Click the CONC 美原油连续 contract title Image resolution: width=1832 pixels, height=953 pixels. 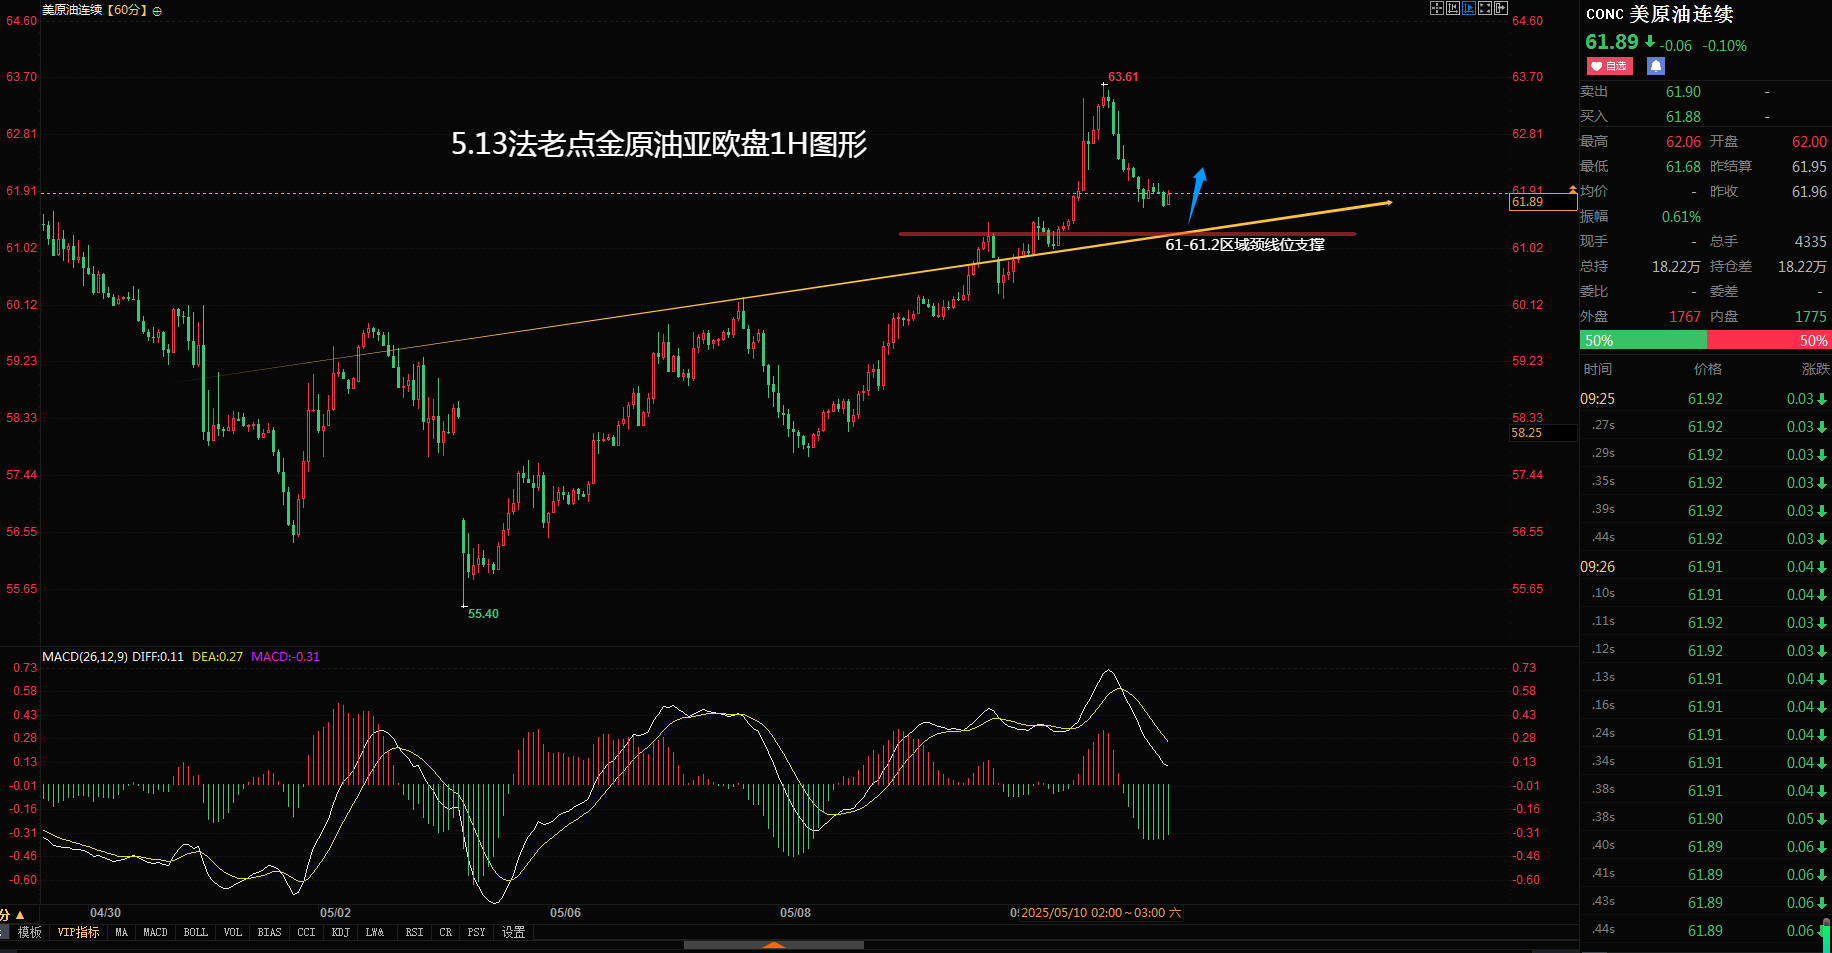pos(1660,14)
